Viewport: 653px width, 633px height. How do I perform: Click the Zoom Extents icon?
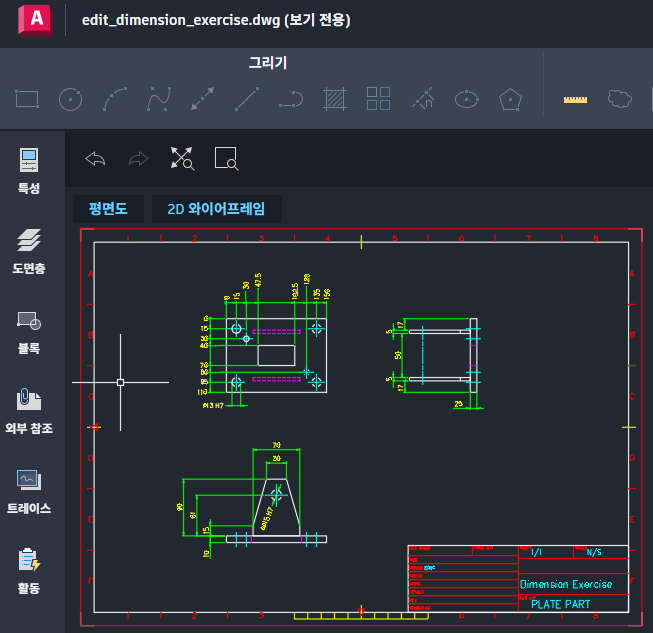[182, 158]
